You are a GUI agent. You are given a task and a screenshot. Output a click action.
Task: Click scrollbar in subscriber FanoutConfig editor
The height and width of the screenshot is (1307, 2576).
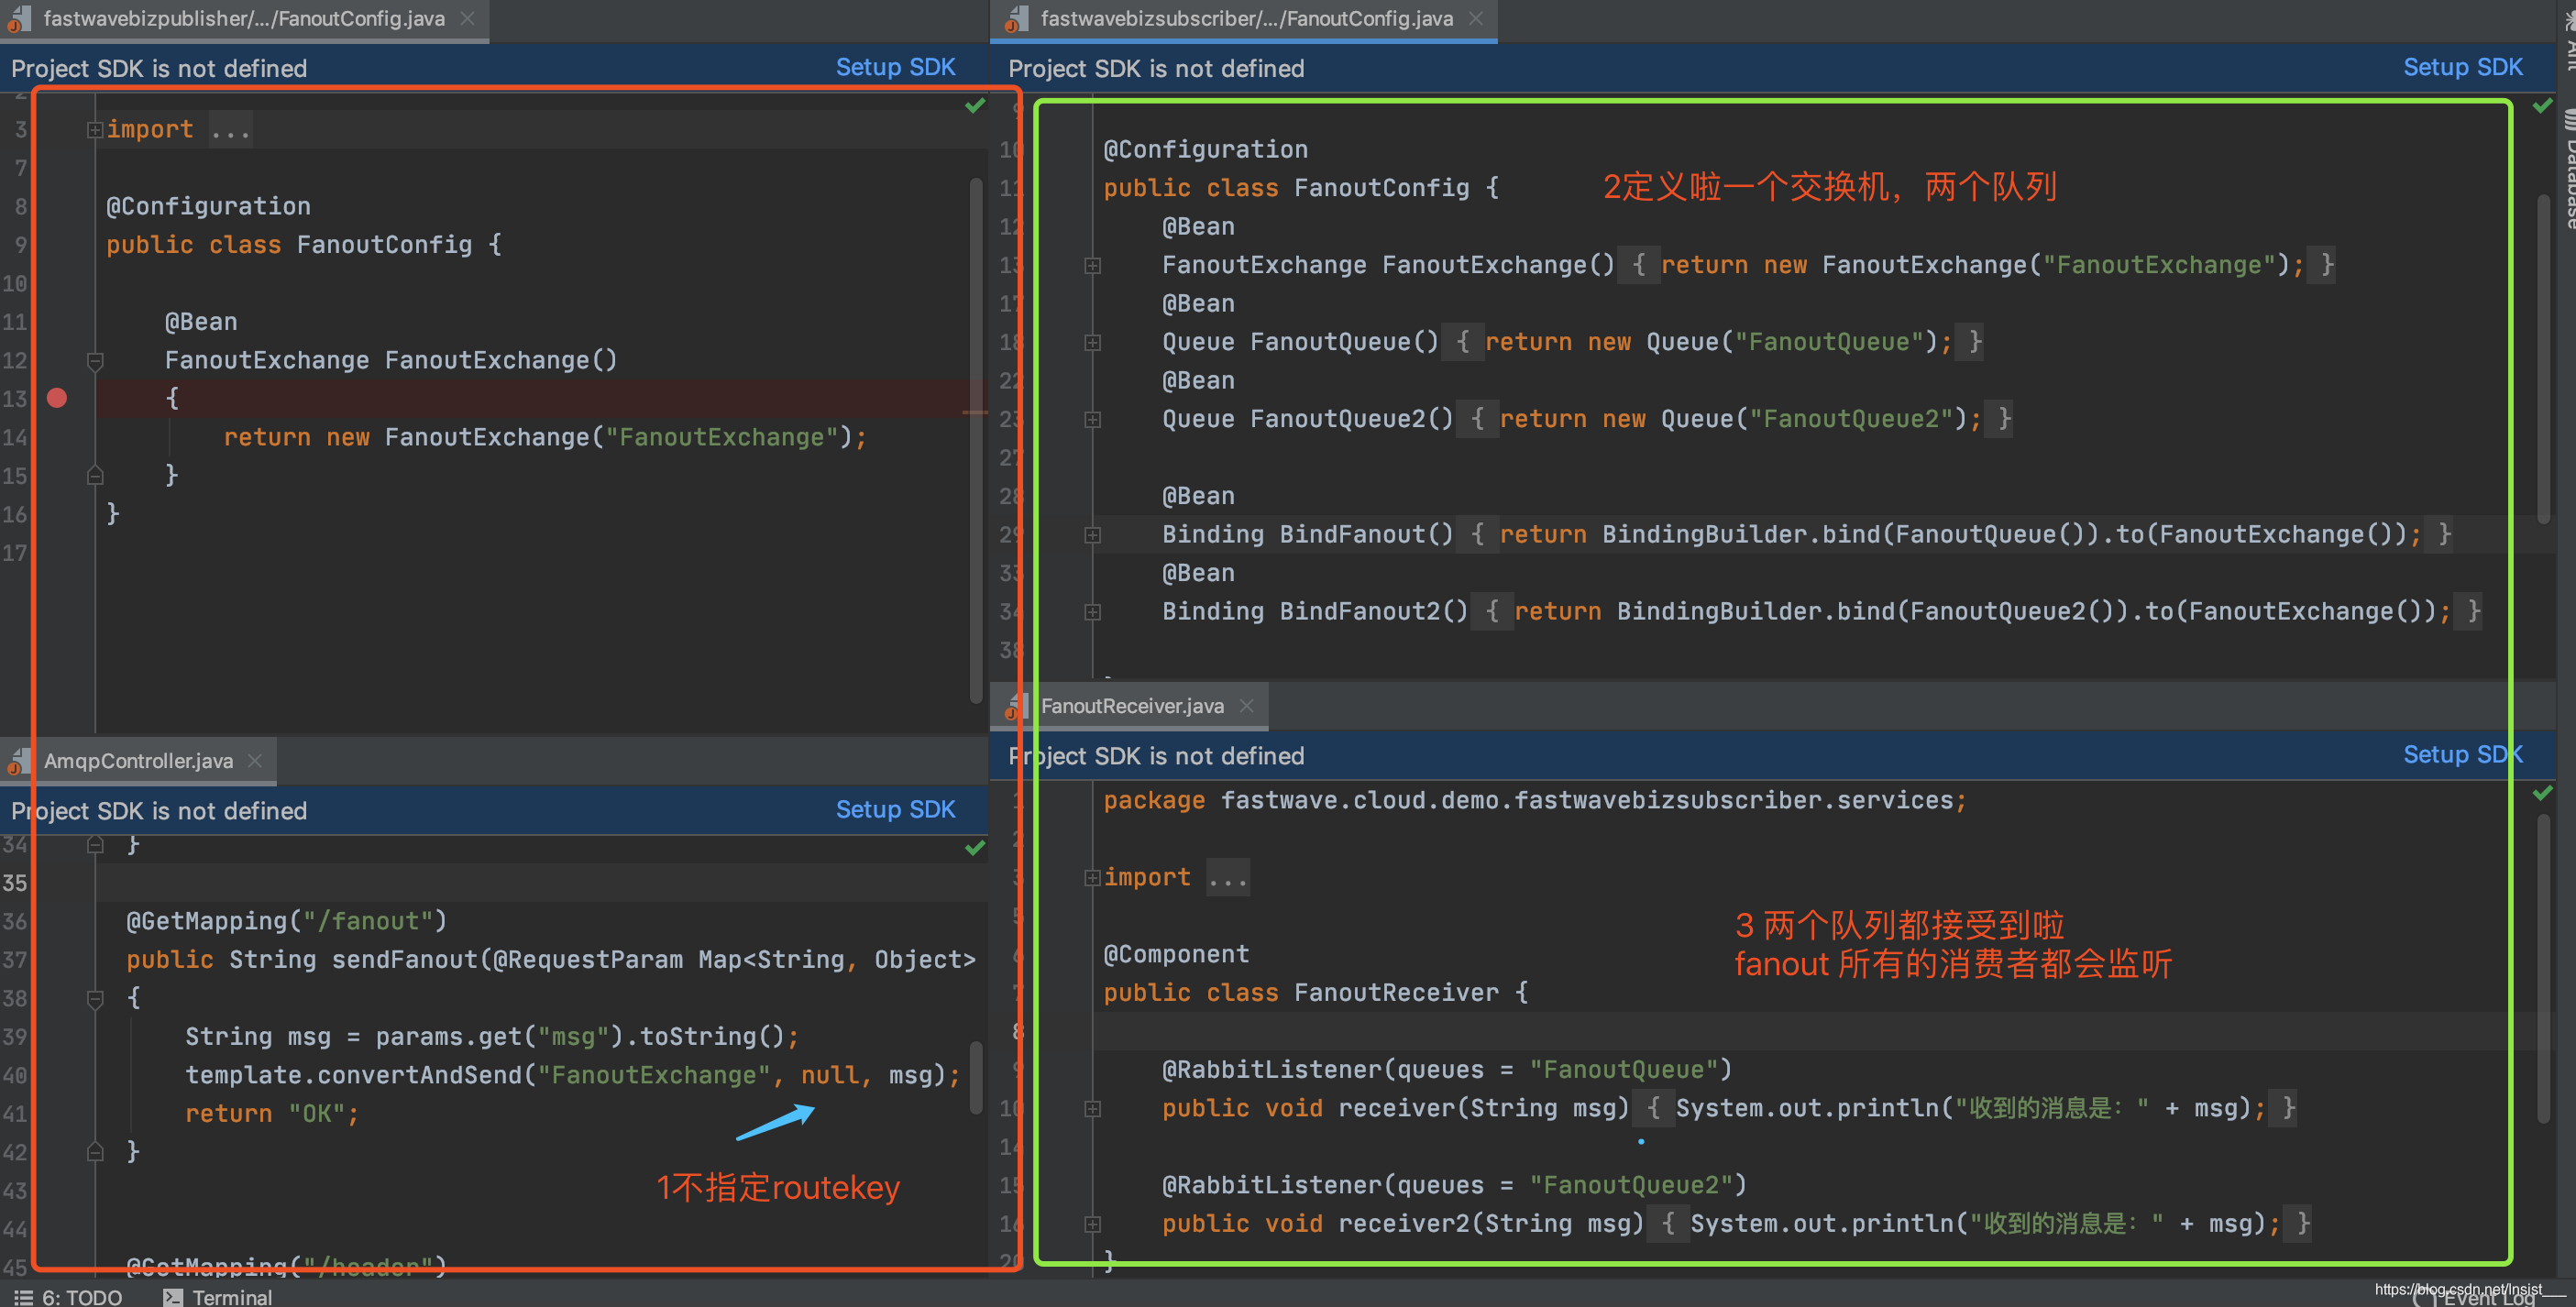[2543, 358]
